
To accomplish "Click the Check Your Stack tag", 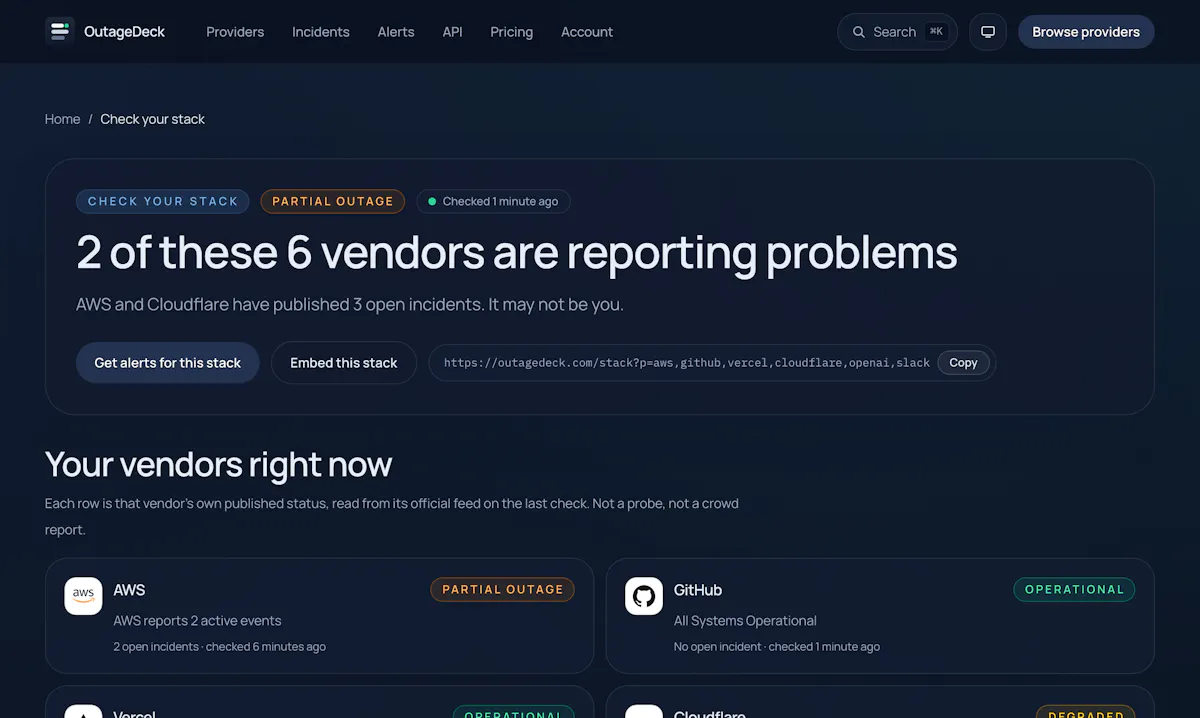I will (x=163, y=201).
